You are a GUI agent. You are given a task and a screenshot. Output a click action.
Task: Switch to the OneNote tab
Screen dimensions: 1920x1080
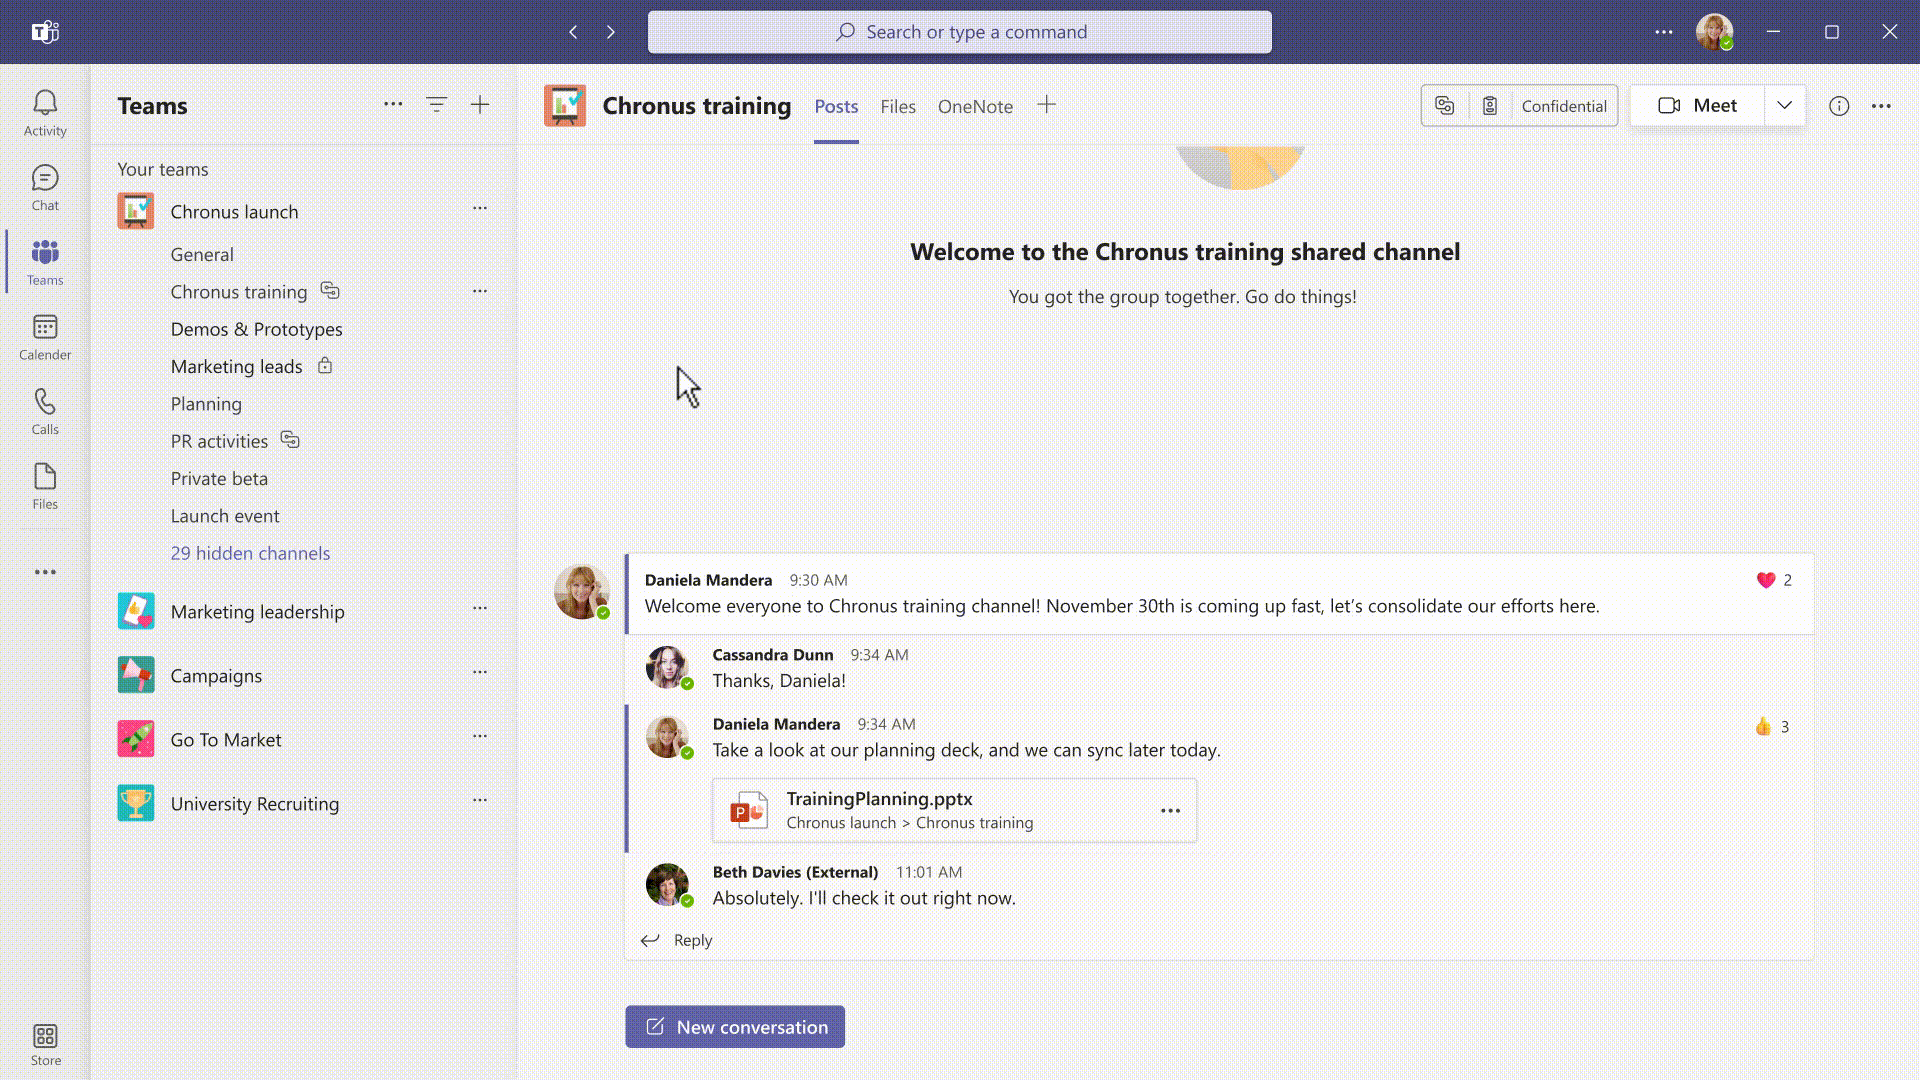coord(974,106)
